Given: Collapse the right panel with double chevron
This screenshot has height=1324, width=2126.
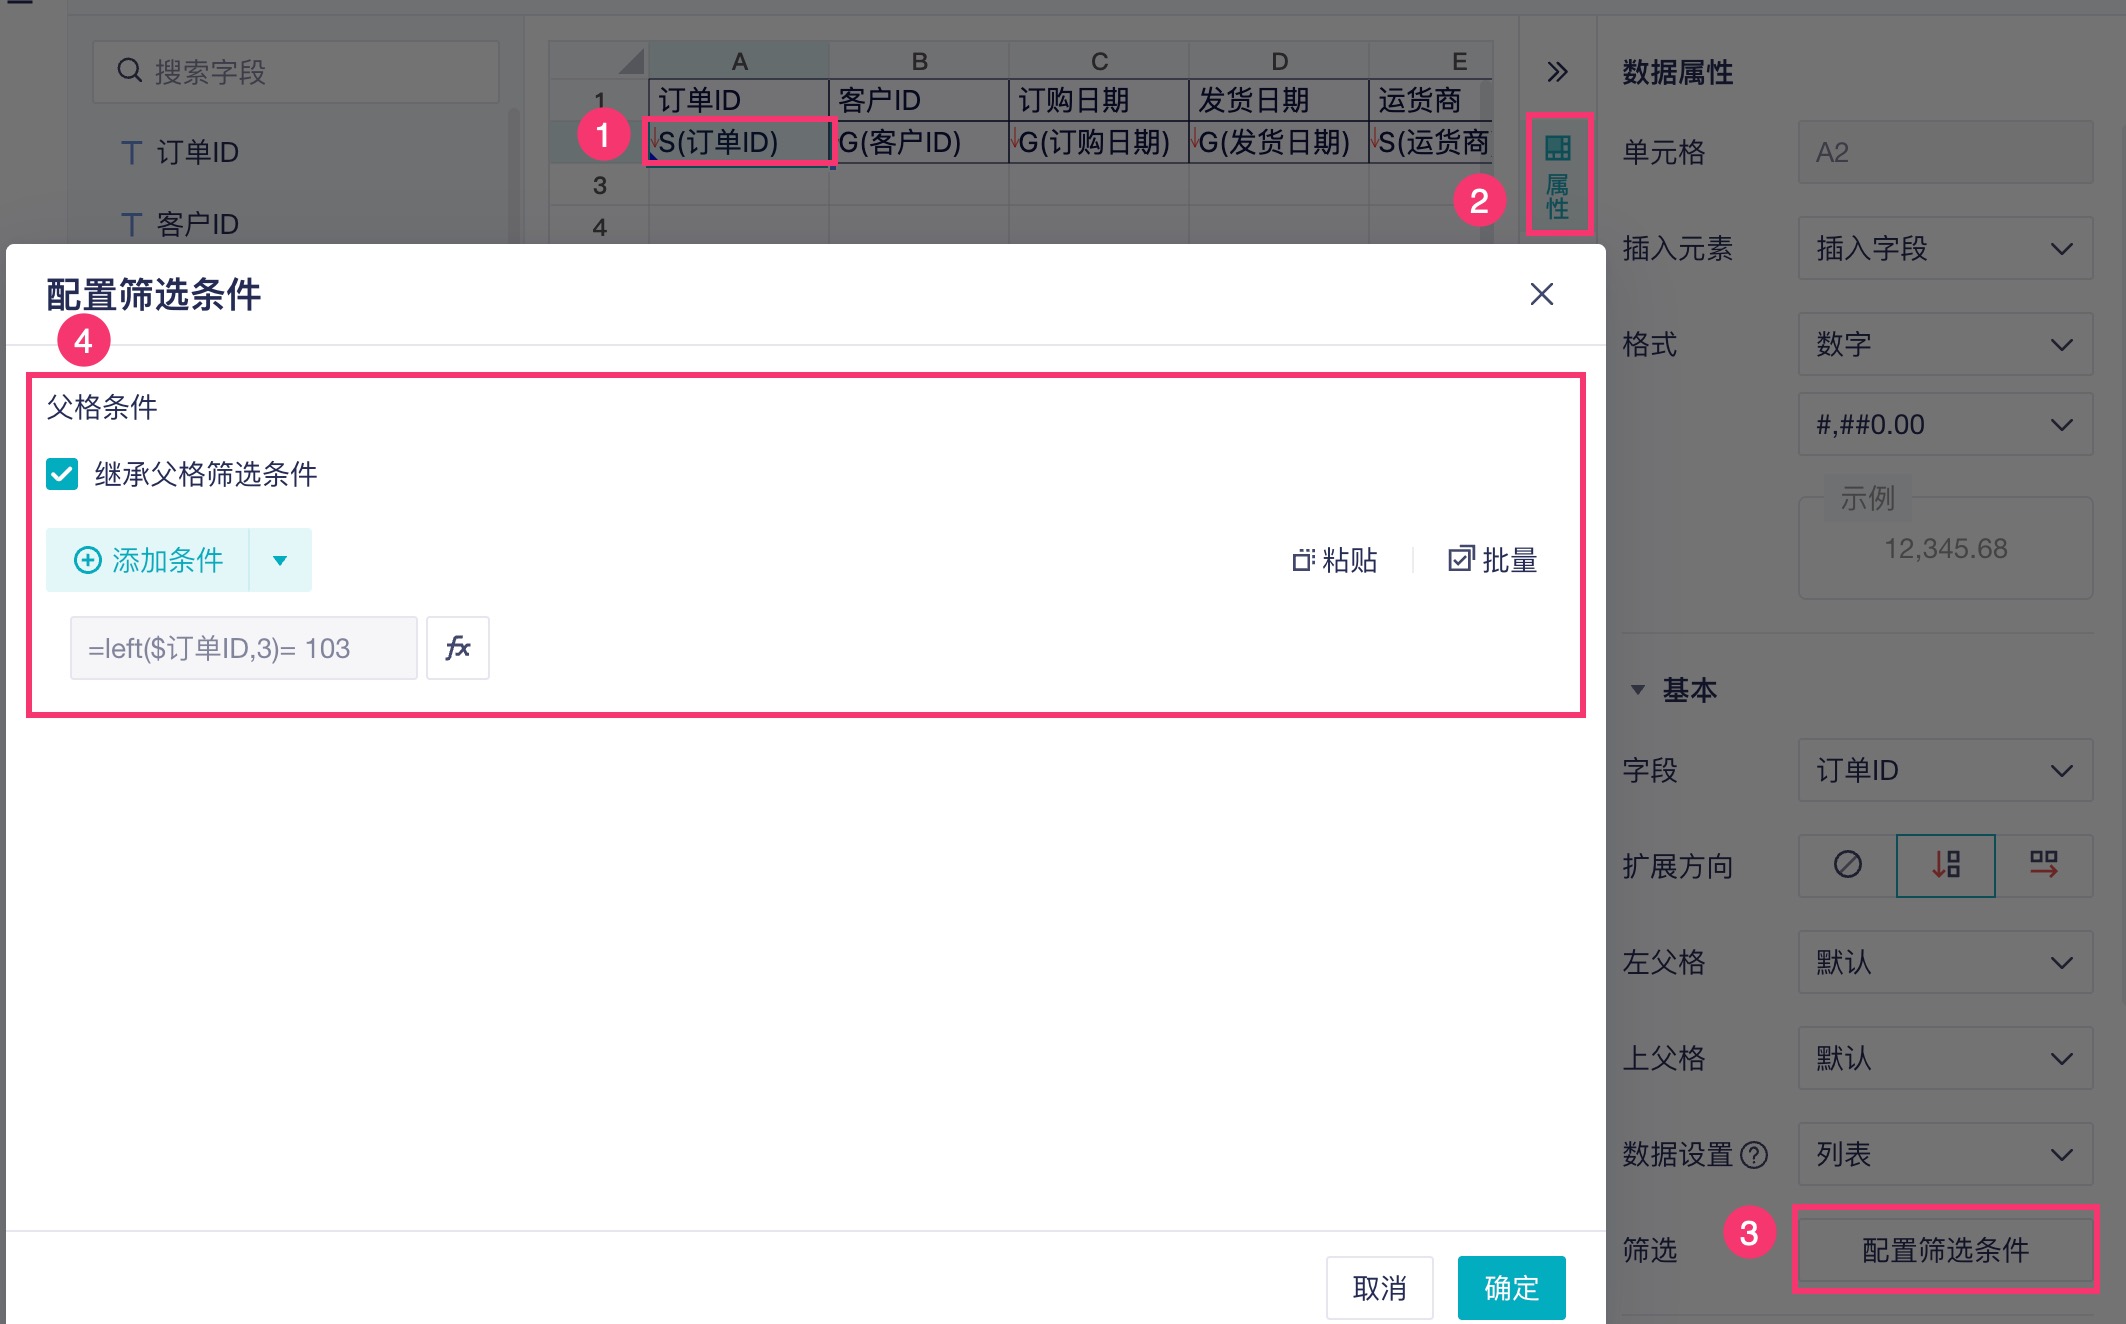Looking at the screenshot, I should pos(1557,72).
